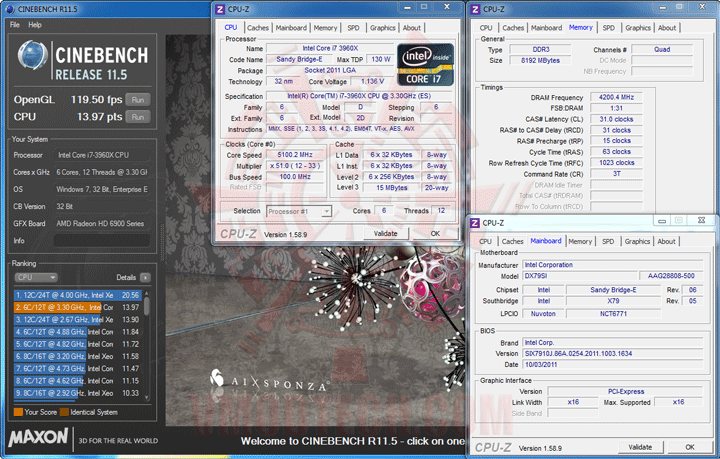Click the Intel Core i7 3960X name field

pyautogui.click(x=330, y=48)
